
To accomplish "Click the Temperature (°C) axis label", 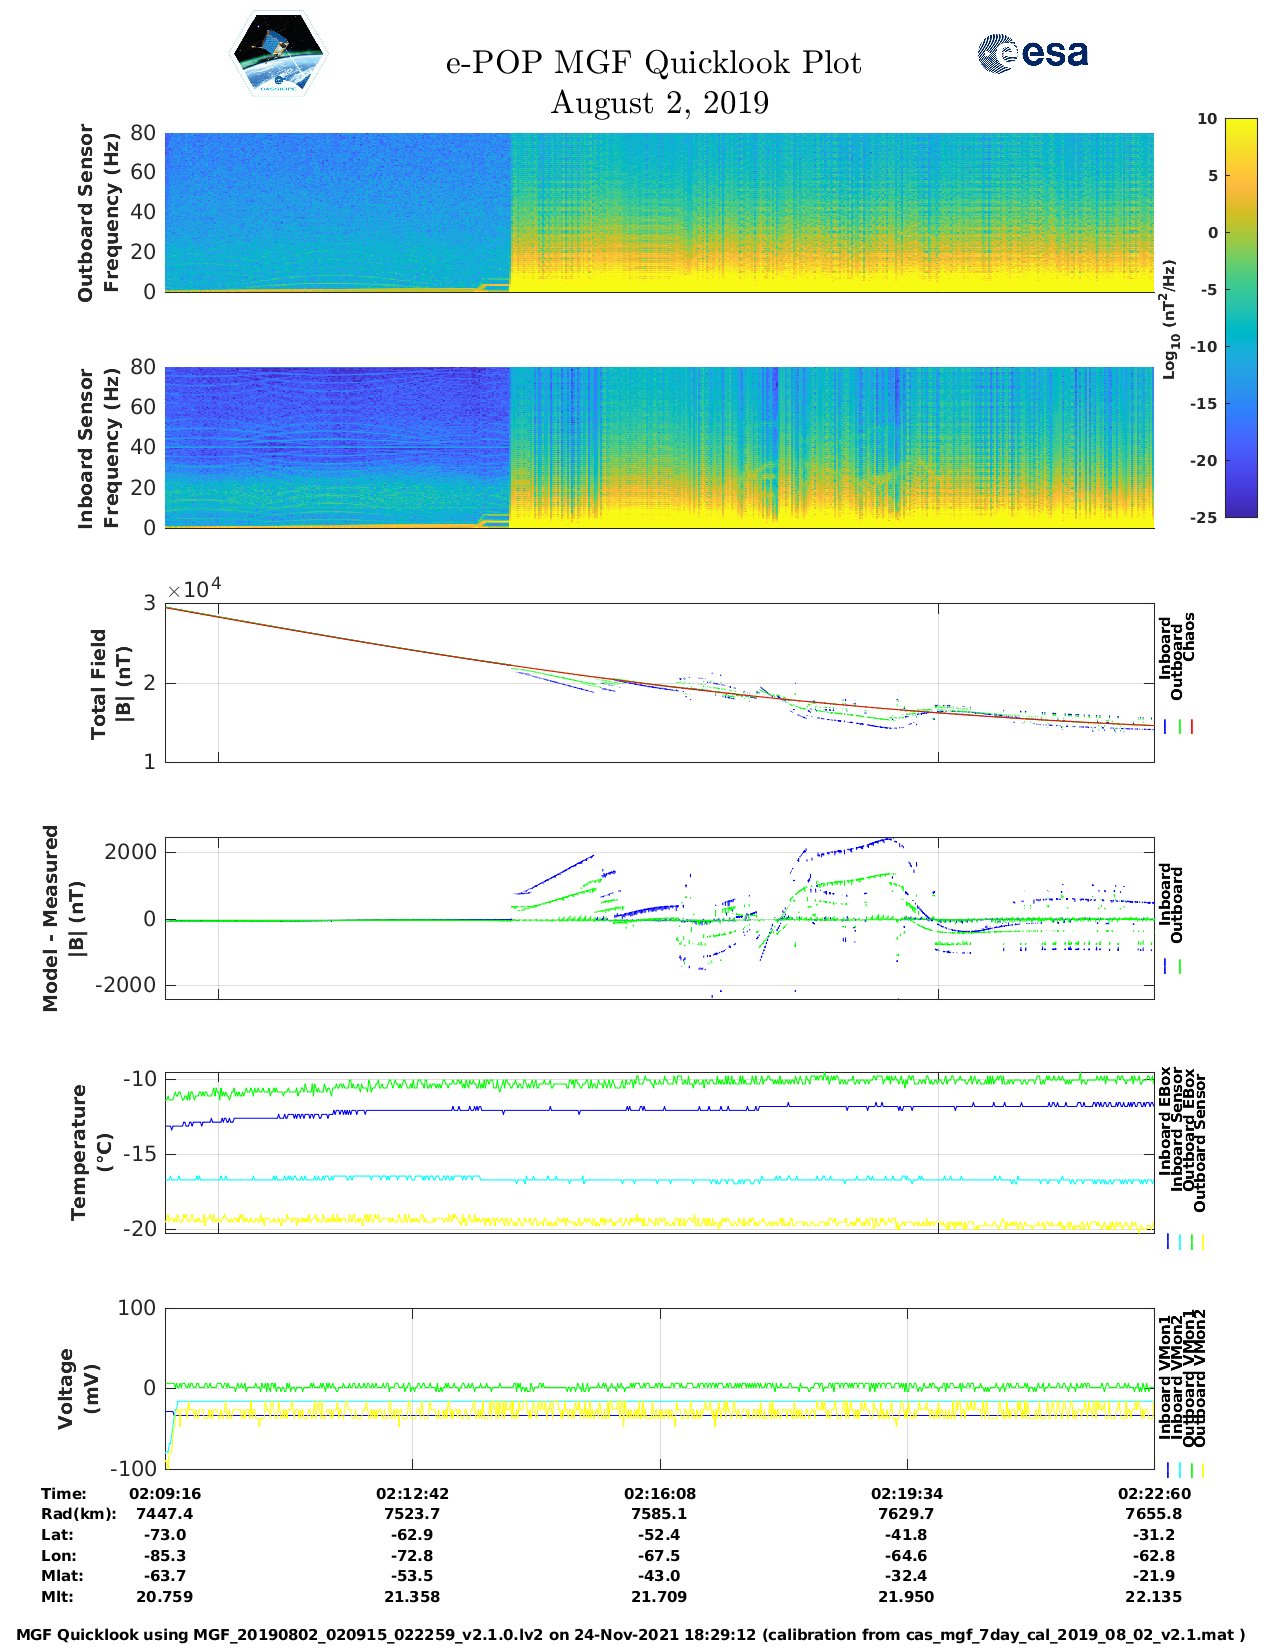I will pyautogui.click(x=92, y=1152).
